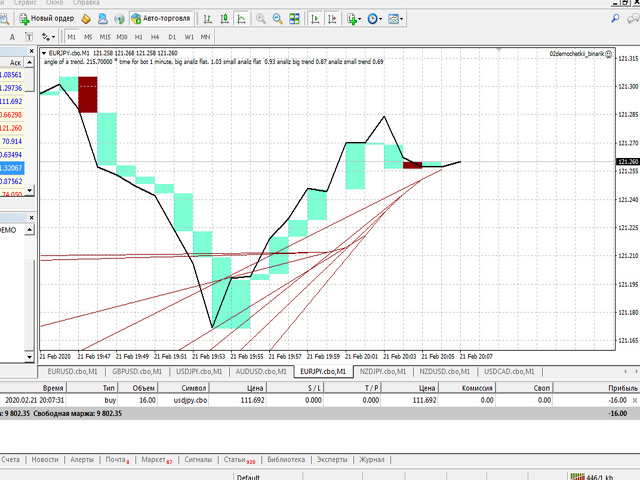Open the Сервис menu
This screenshot has height=480, width=640.
tap(25, 2)
